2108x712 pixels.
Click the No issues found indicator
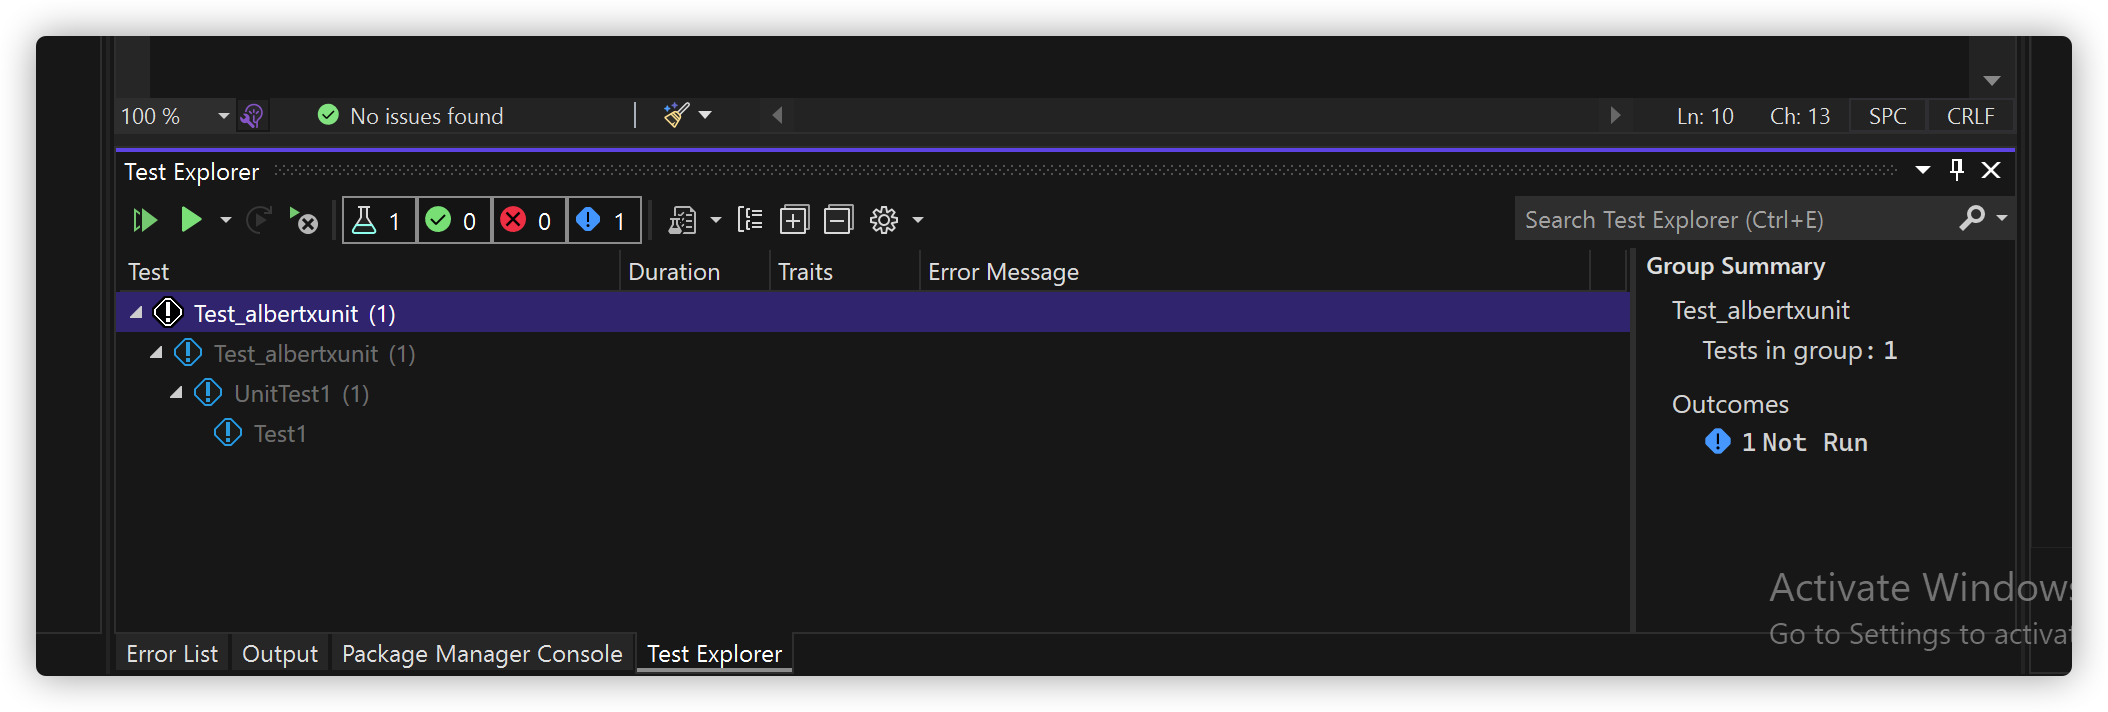point(411,116)
